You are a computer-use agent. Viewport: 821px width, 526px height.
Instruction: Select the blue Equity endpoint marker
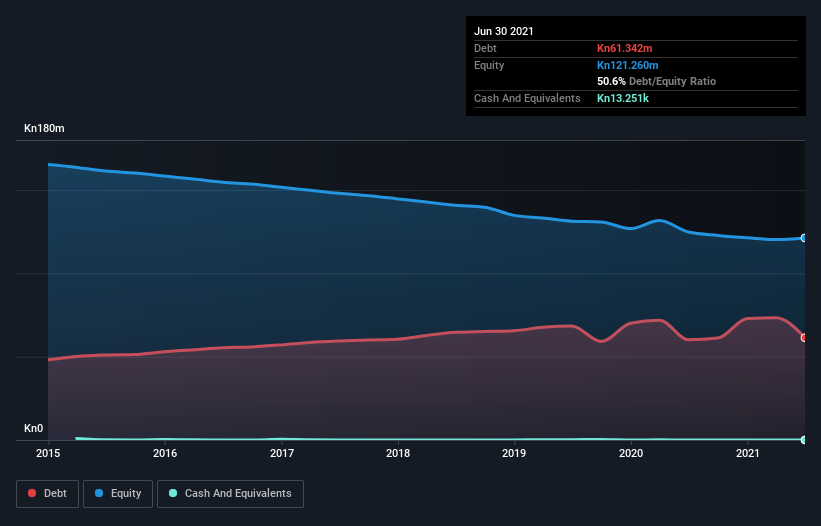pyautogui.click(x=804, y=238)
